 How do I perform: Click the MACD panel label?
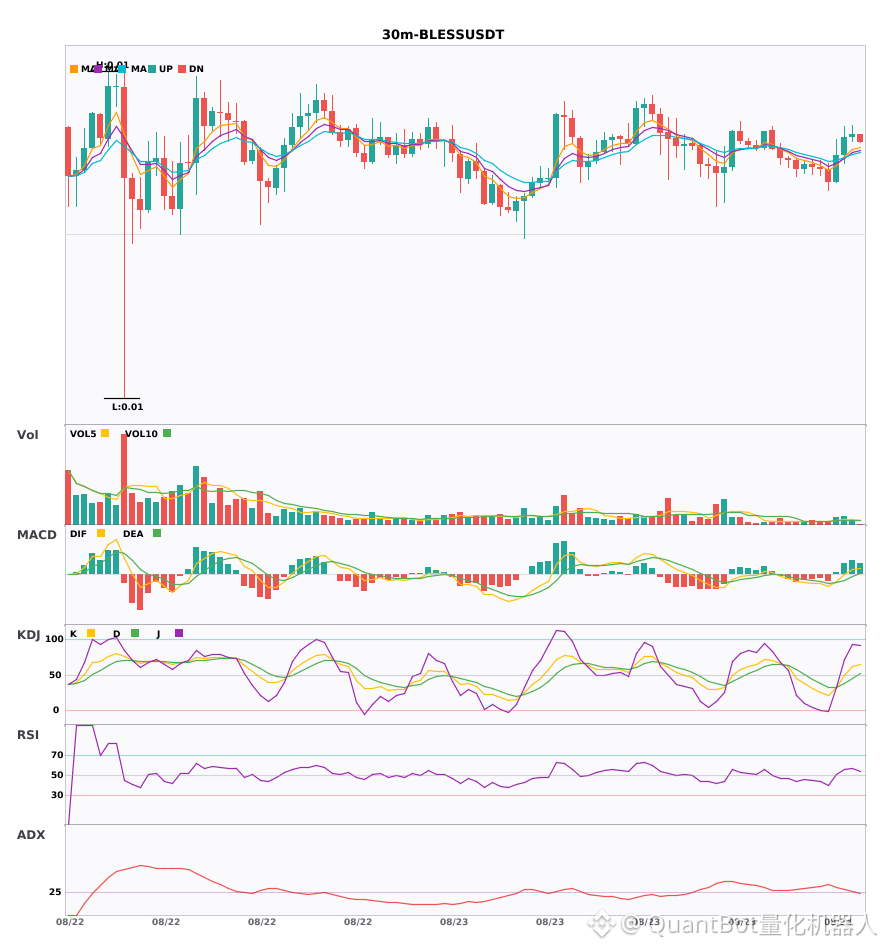pyautogui.click(x=36, y=535)
